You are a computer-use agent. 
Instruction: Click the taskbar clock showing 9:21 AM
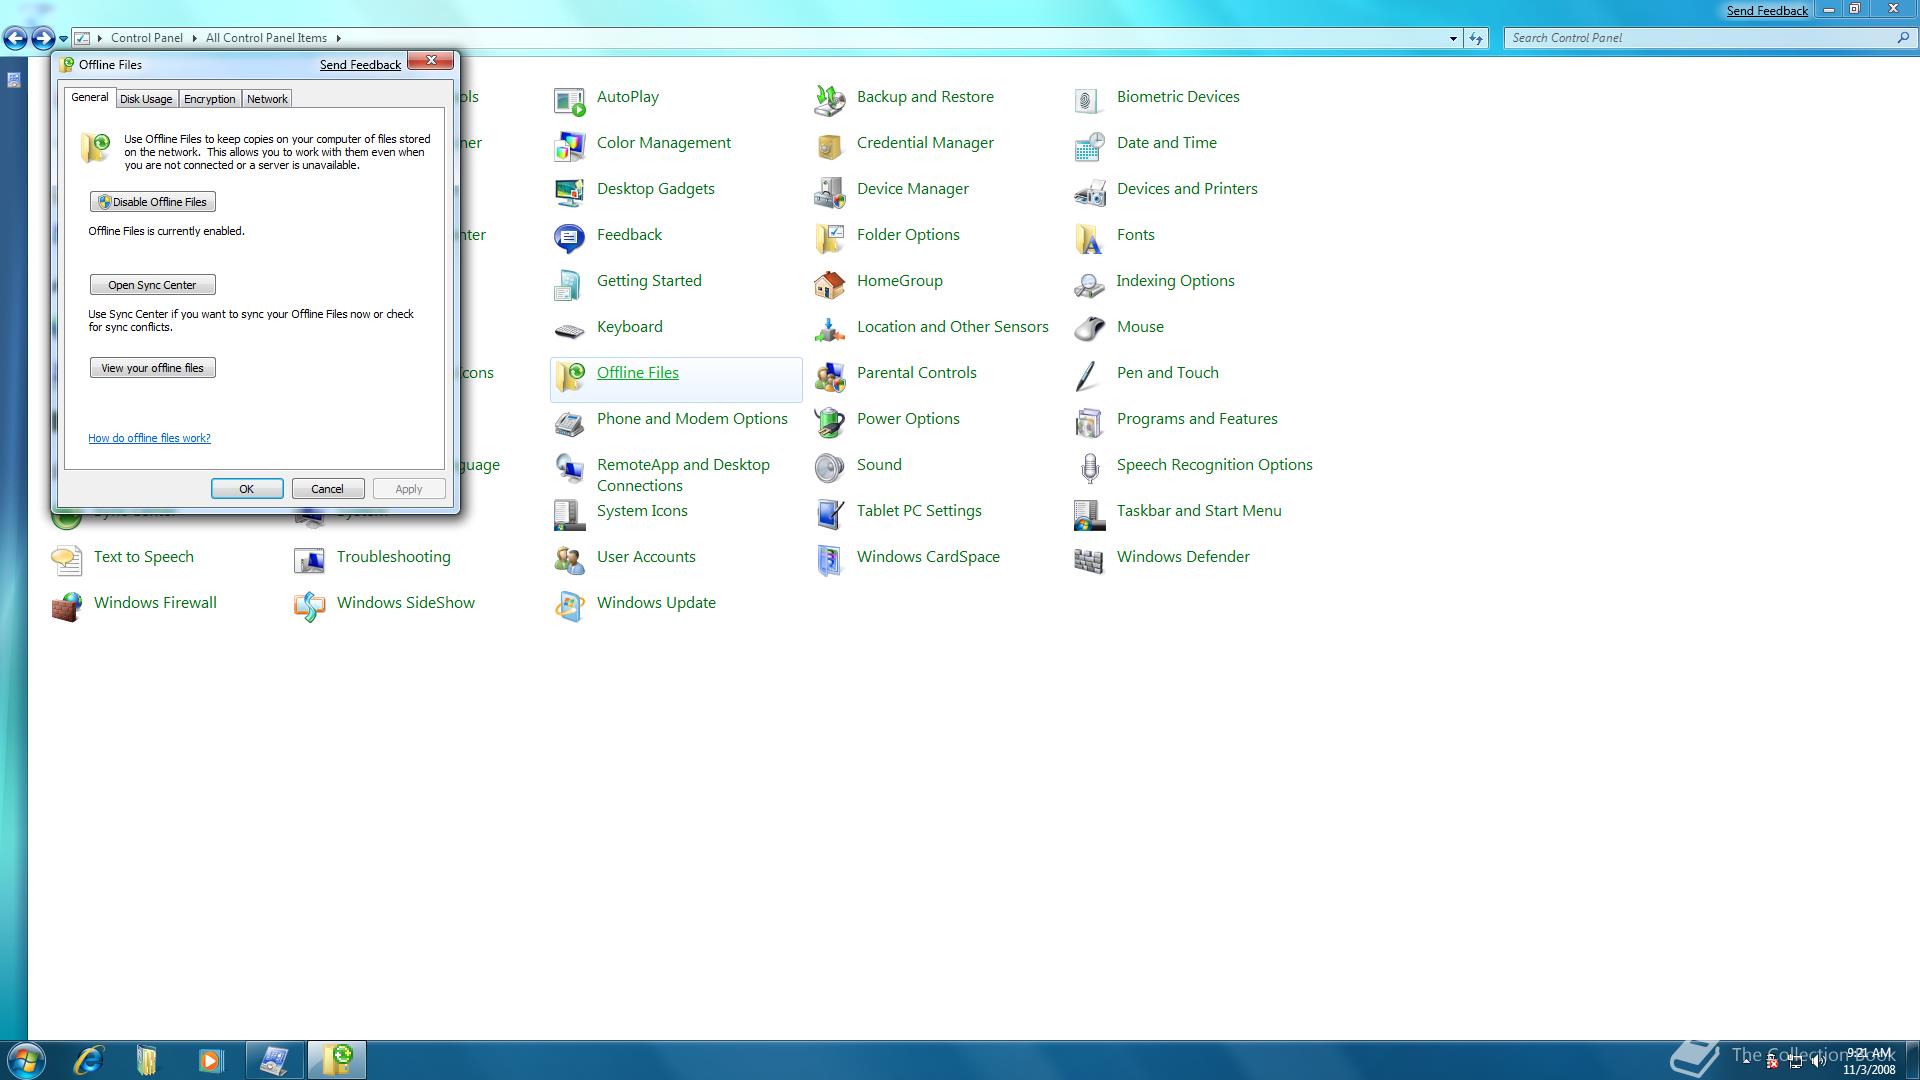1869,1061
